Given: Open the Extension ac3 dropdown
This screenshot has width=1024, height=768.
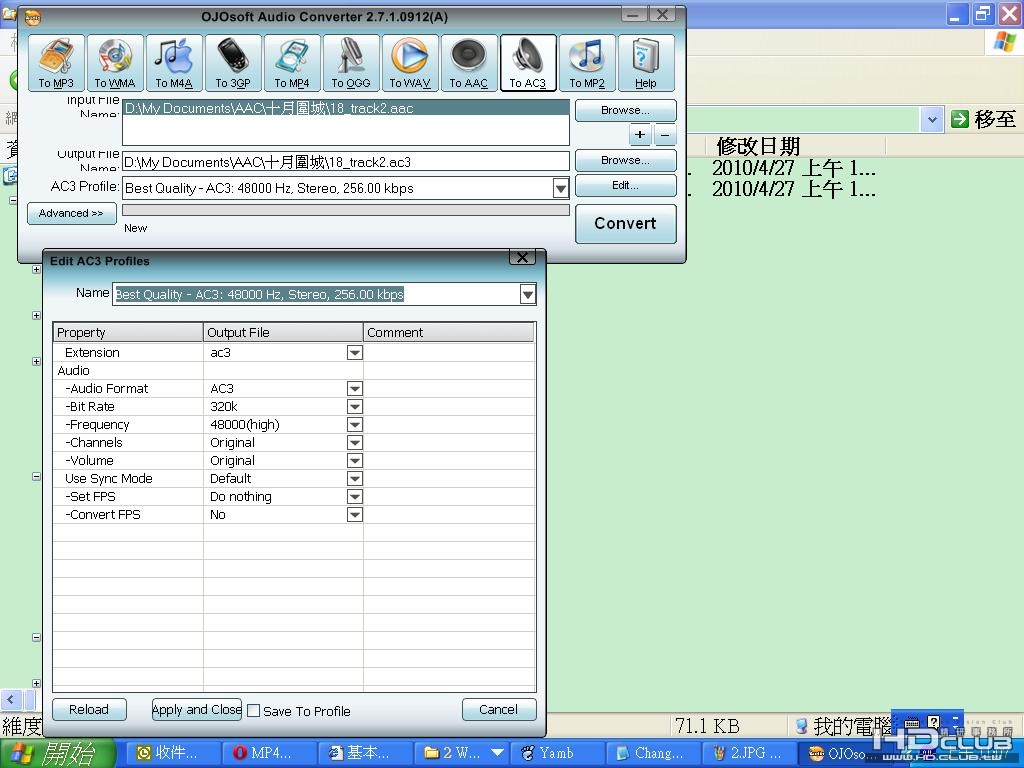Looking at the screenshot, I should pos(355,353).
